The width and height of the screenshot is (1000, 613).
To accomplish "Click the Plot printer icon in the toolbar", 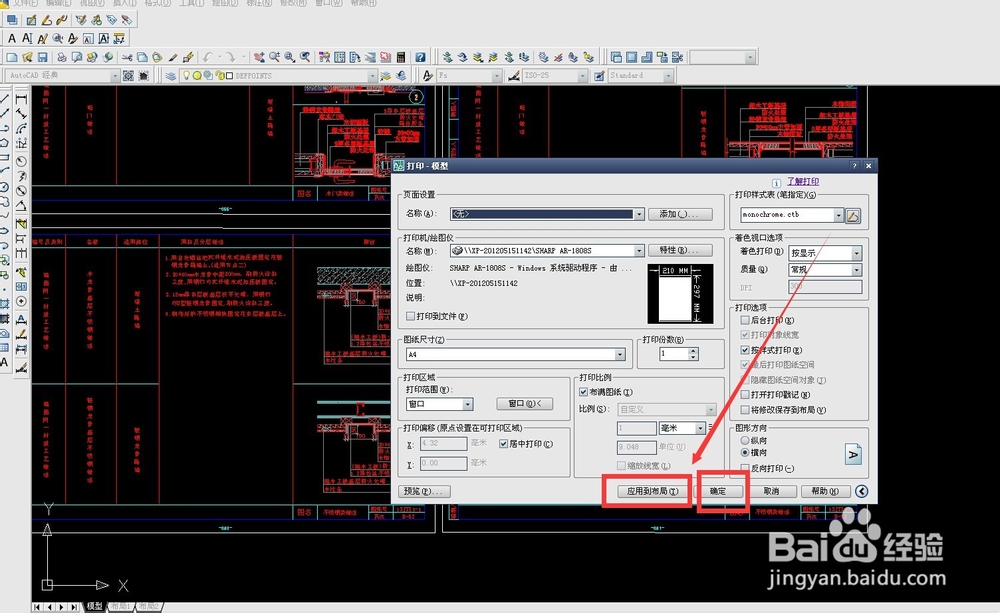I will point(62,57).
